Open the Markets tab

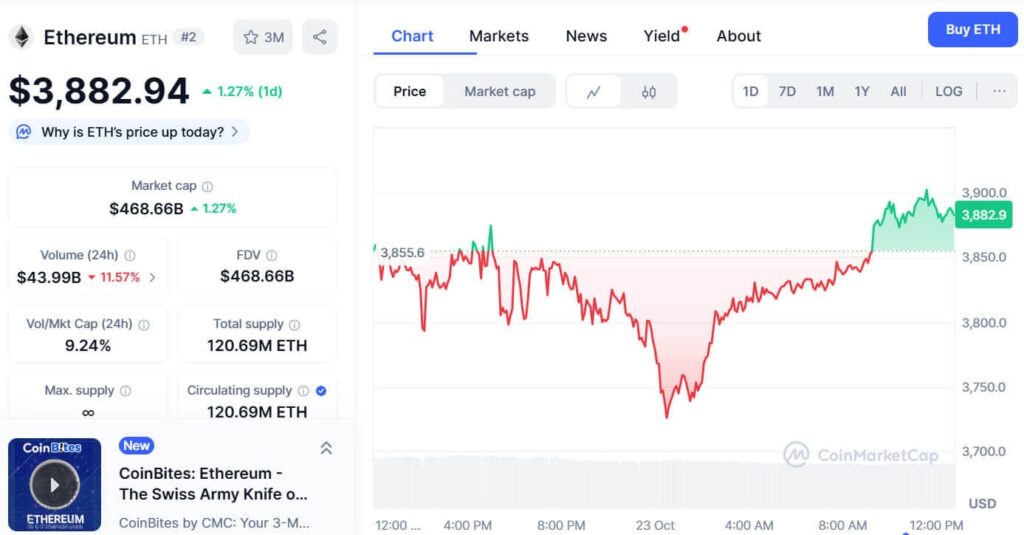coord(498,36)
